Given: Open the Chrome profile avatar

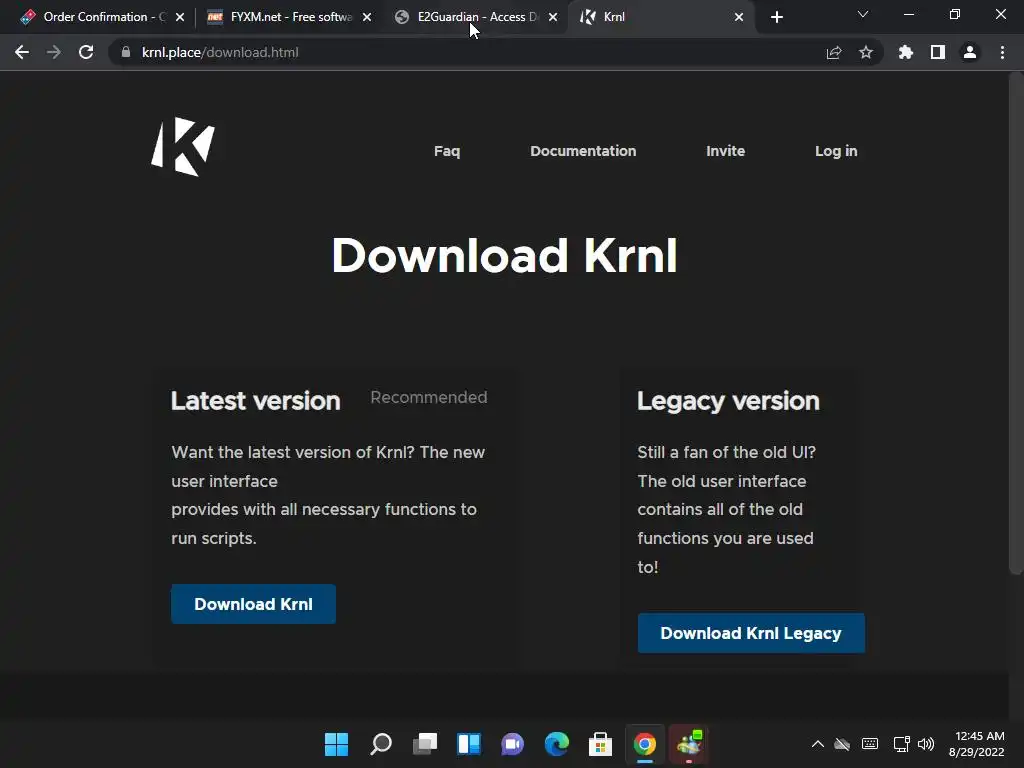Looking at the screenshot, I should click(x=970, y=52).
